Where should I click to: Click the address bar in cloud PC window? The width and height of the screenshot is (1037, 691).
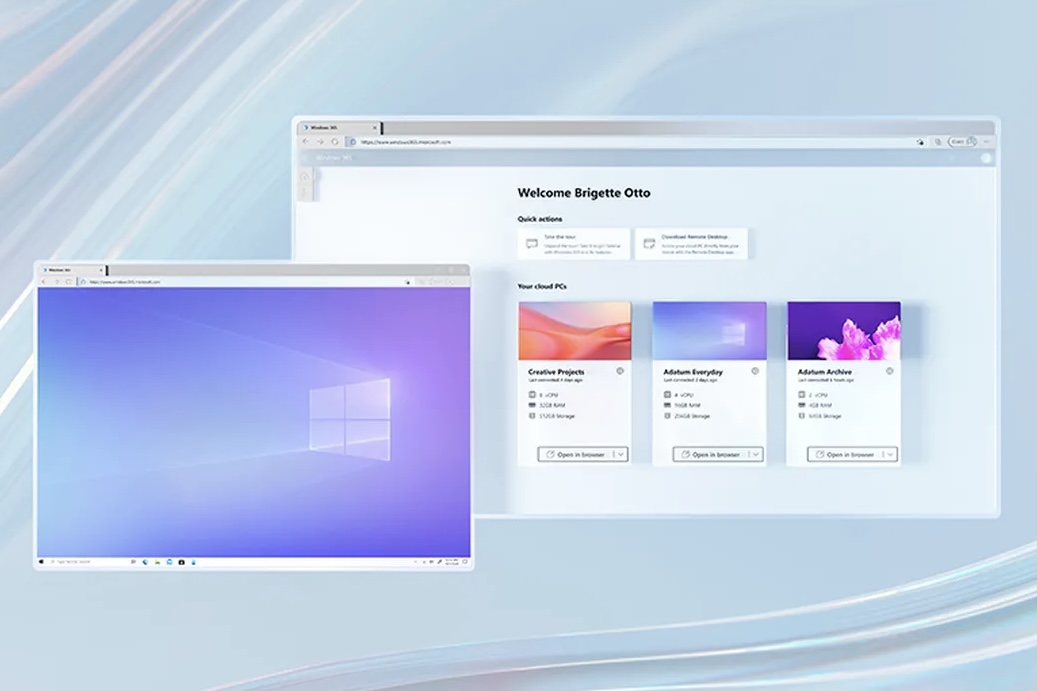click(245, 282)
